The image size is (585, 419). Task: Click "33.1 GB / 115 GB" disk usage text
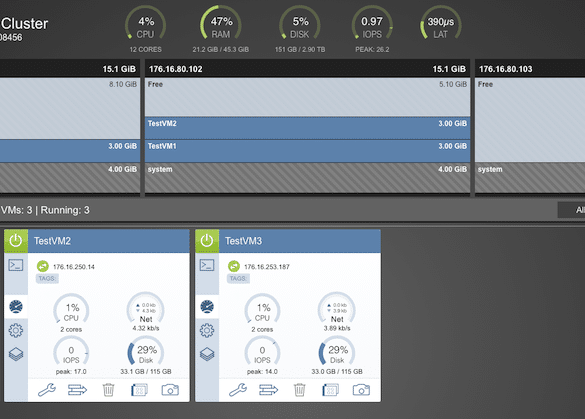[x=146, y=372]
